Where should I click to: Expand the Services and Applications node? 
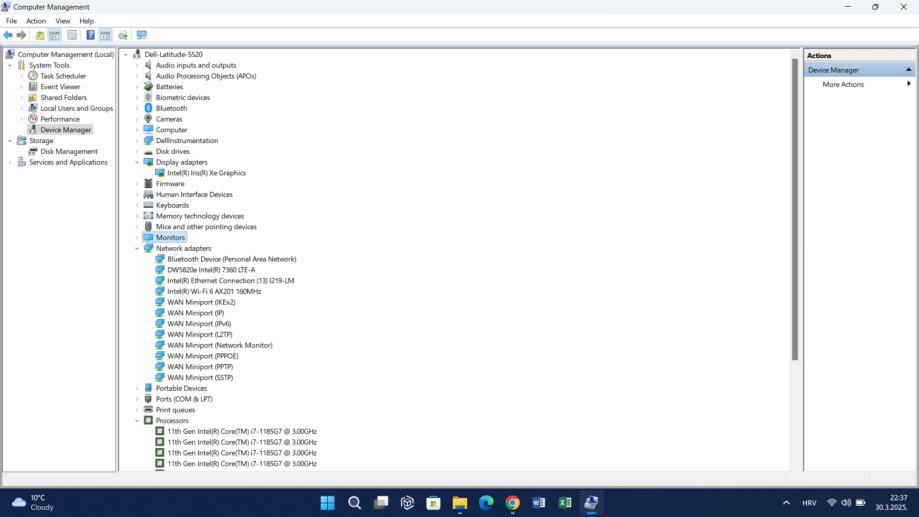(10, 162)
